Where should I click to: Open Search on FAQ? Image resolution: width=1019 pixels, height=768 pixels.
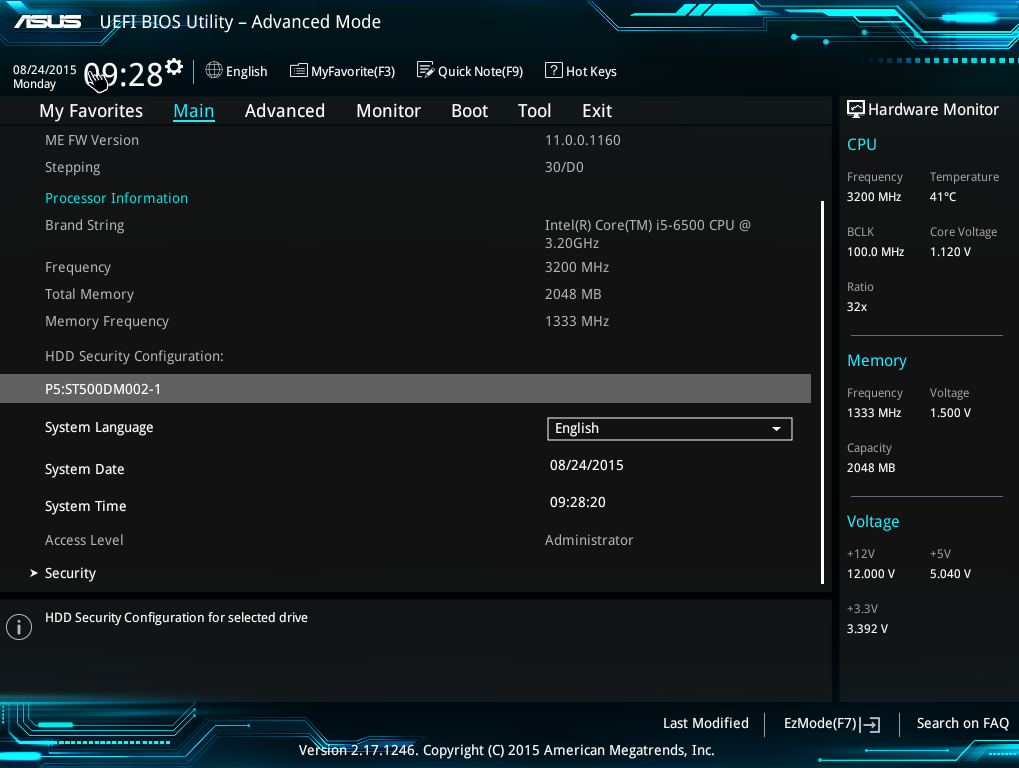point(962,723)
